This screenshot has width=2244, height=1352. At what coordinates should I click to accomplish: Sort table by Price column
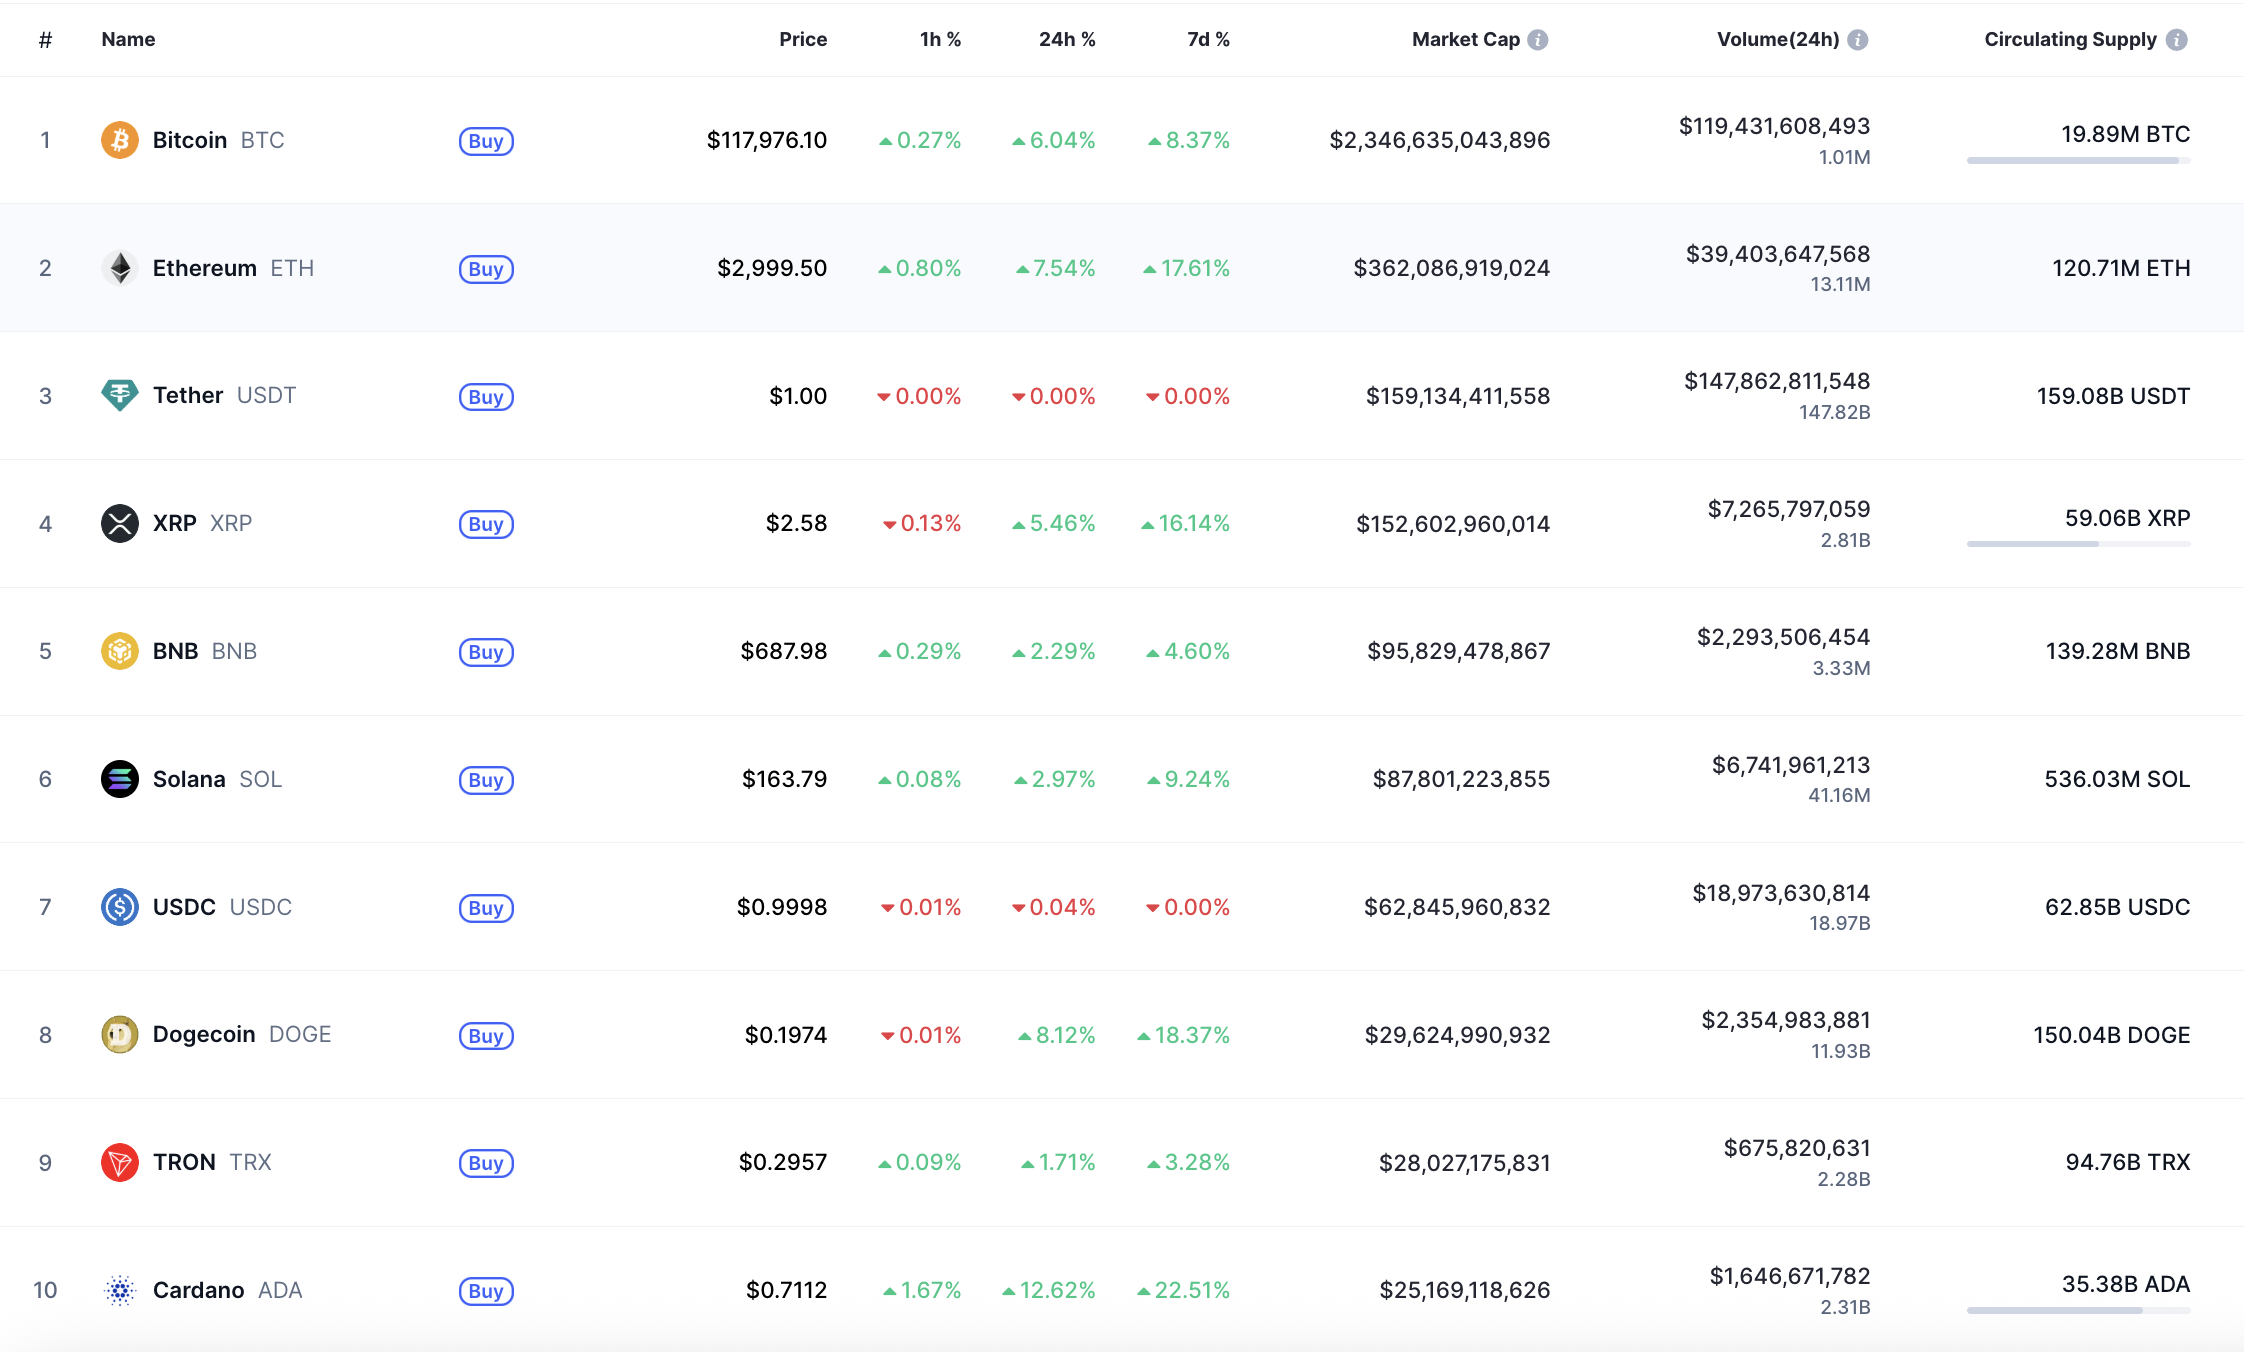[x=802, y=40]
